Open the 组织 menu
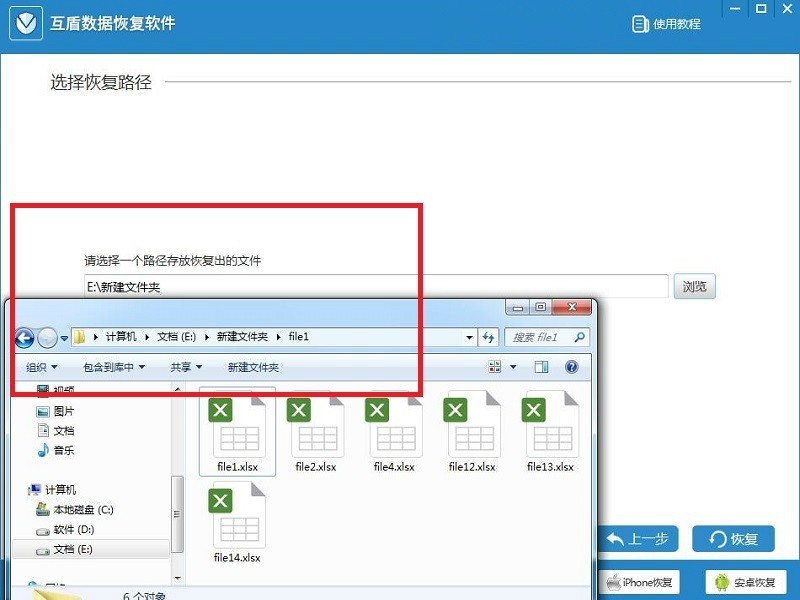Screen dimensions: 800x600 41,367
